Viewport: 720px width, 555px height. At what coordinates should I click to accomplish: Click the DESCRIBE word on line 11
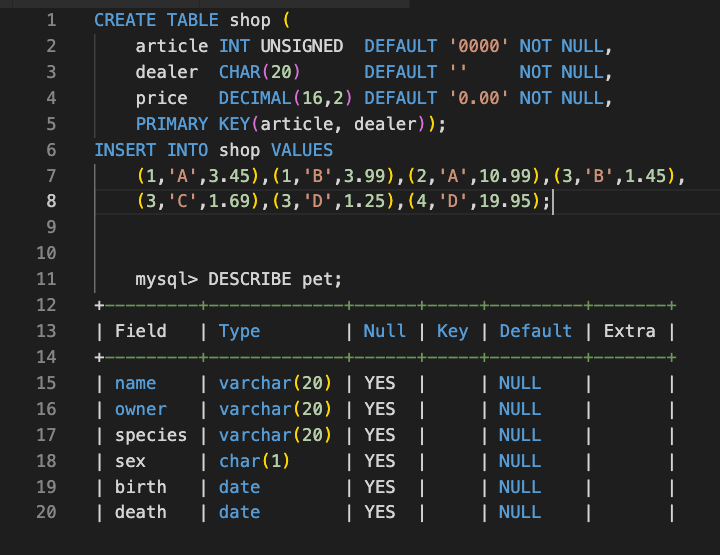[x=250, y=279]
